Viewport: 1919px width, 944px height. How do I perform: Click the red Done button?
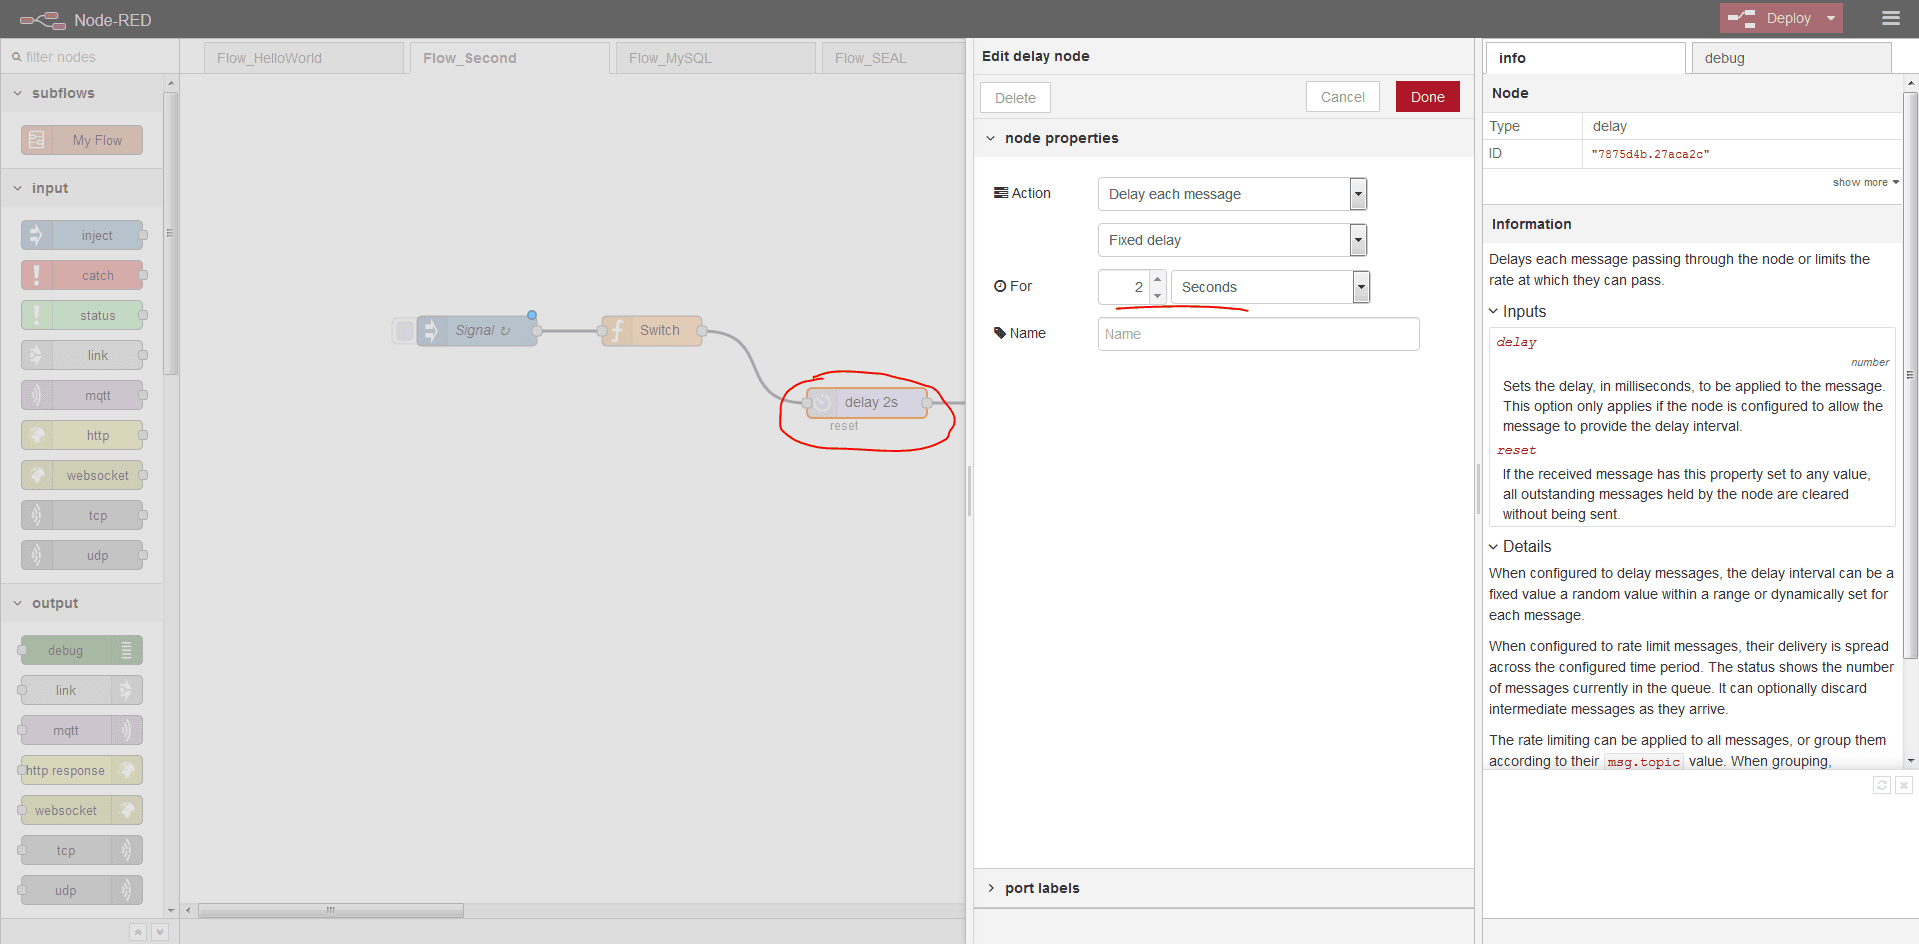1427,97
